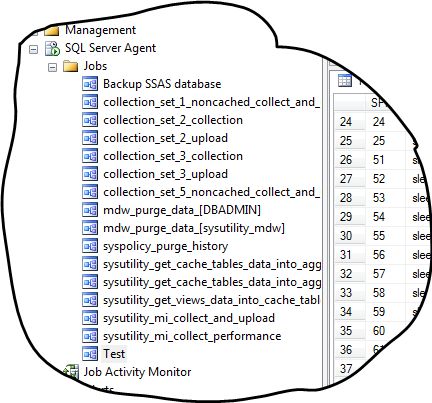Select the Backup SSAS database job
This screenshot has width=432, height=403.
162,84
